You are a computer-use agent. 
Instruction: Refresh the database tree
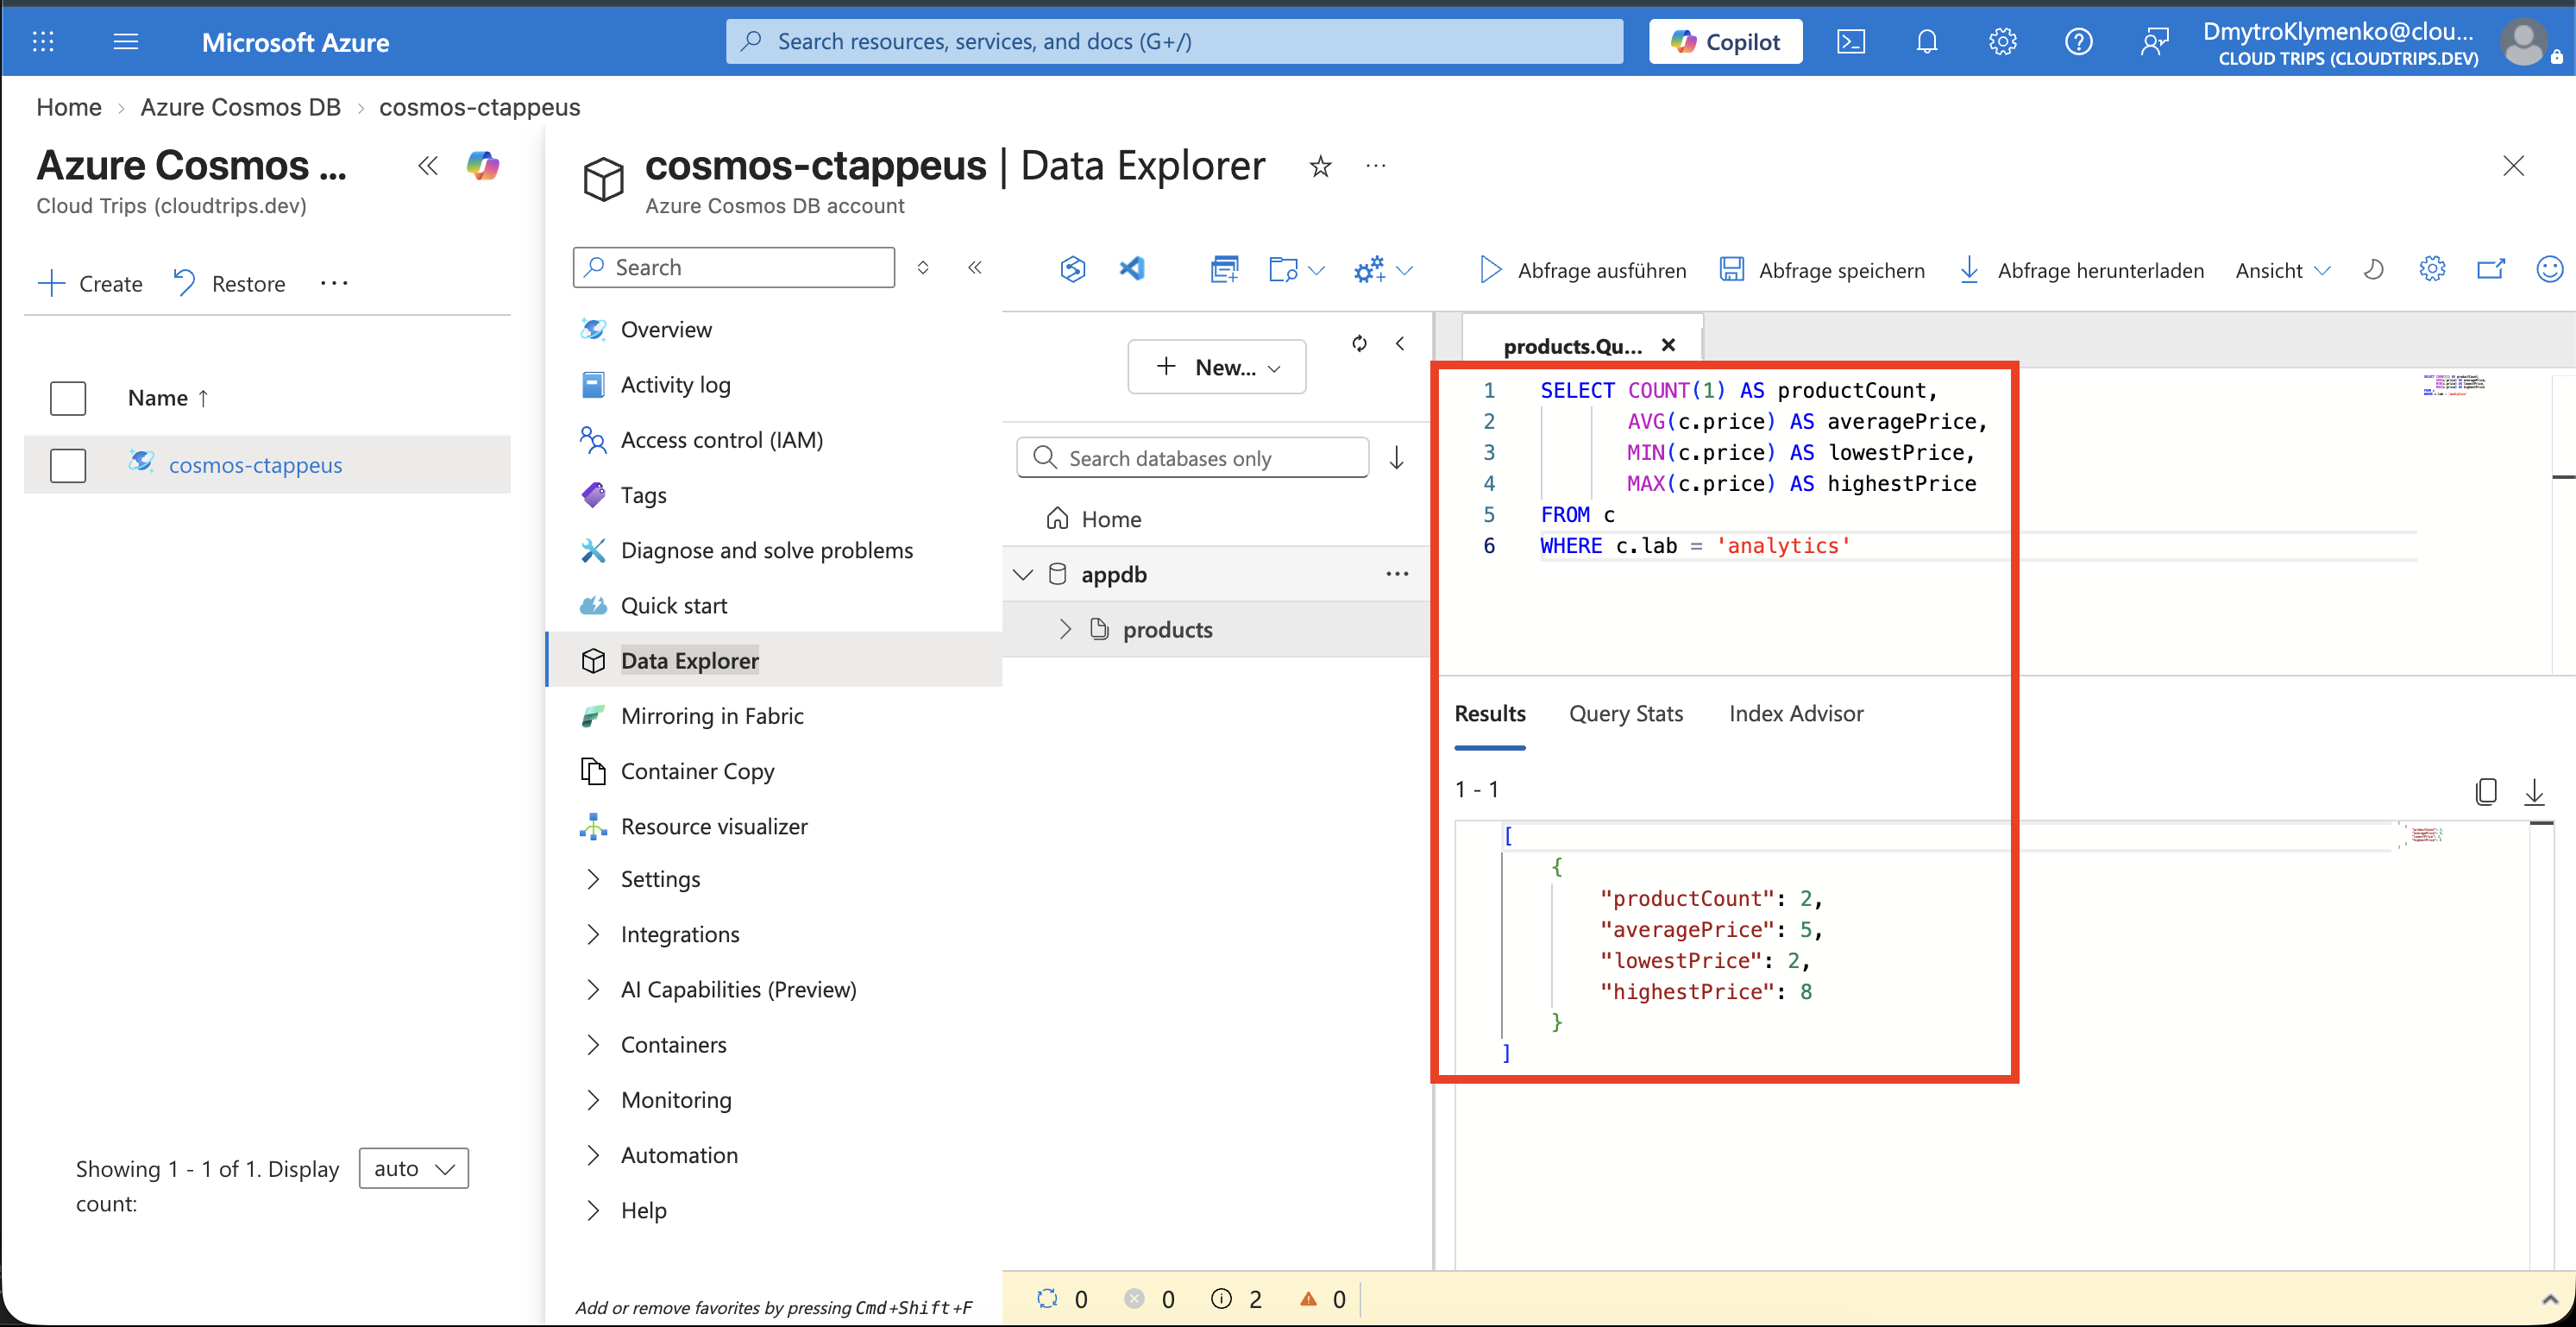coord(1359,343)
